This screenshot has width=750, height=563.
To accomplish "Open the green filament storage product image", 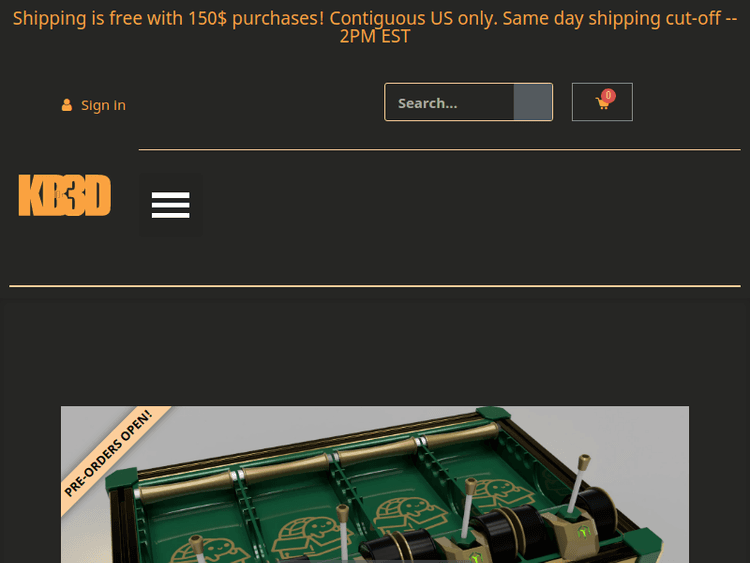I will (375, 484).
